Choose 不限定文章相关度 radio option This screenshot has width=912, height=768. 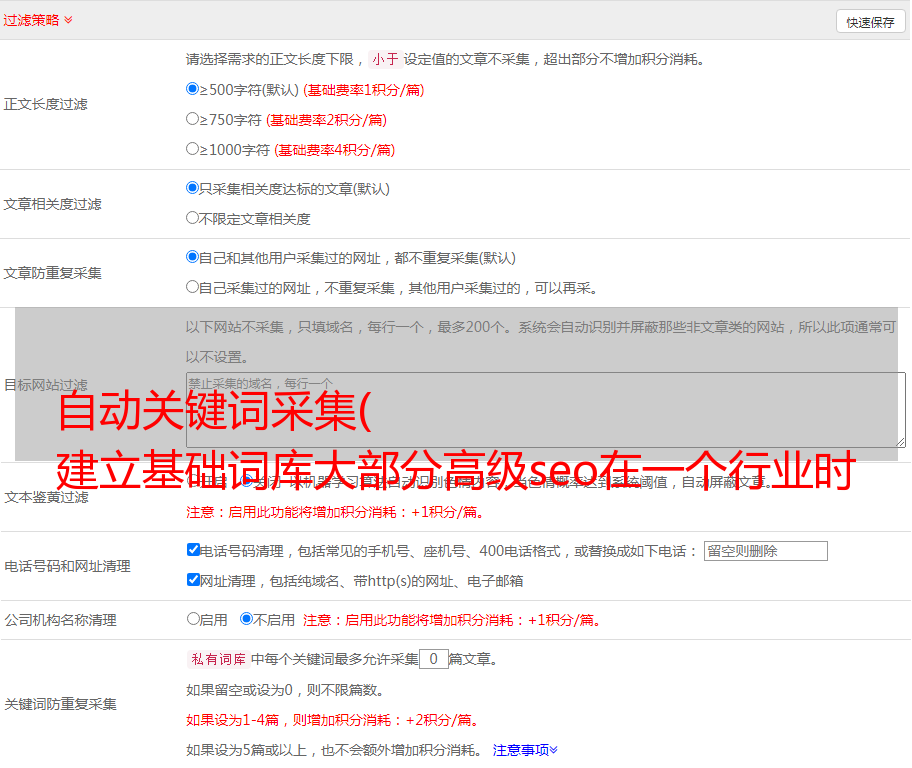pyautogui.click(x=193, y=218)
